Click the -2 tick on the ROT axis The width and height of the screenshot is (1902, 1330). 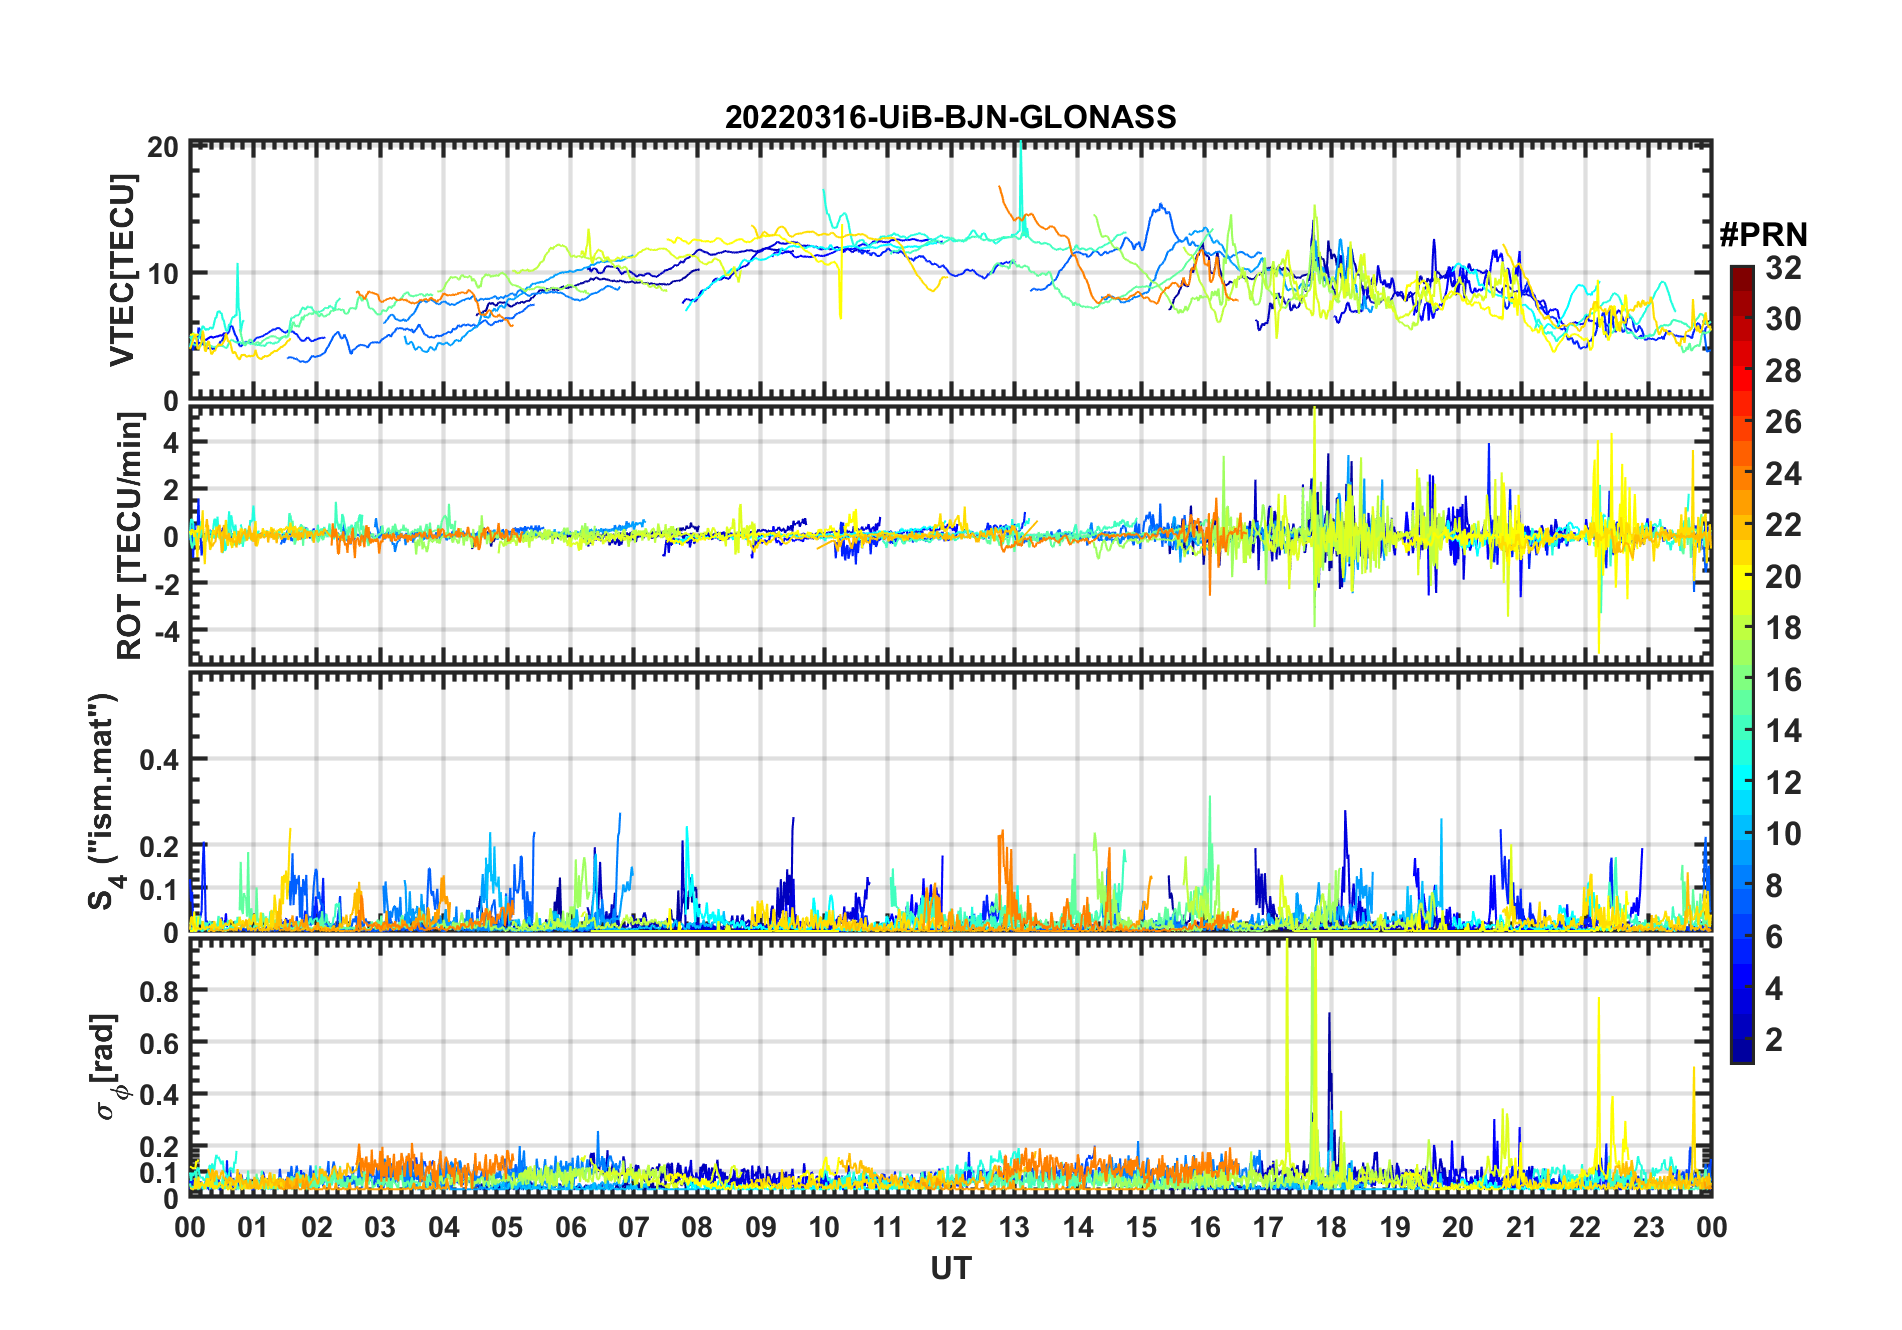(x=166, y=584)
